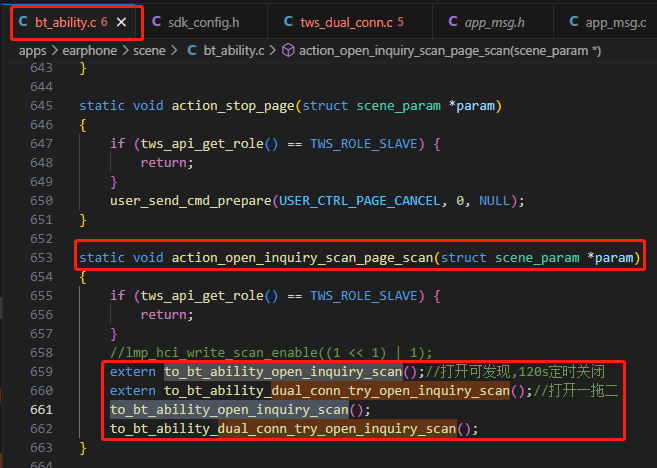Click to_bt_ability_open_inquiry_scan() call on line 661
This screenshot has height=468, width=657.
pos(240,410)
